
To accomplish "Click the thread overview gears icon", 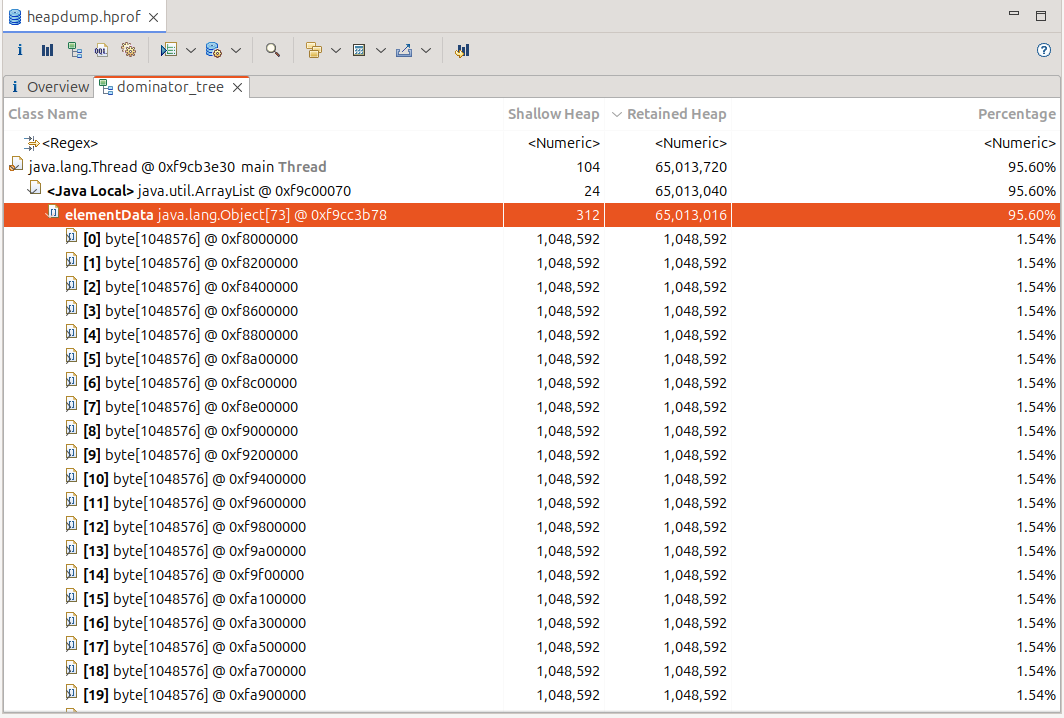I will point(128,50).
